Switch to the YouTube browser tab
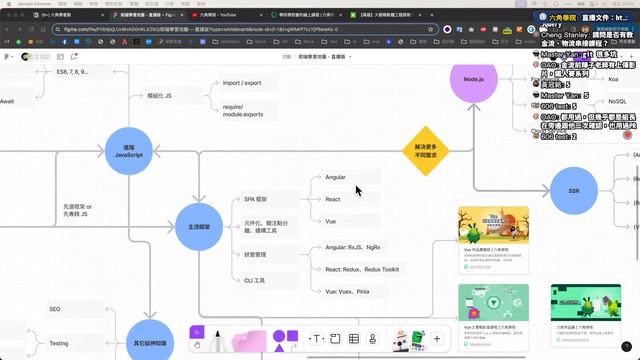The width and height of the screenshot is (640, 360). (x=227, y=15)
